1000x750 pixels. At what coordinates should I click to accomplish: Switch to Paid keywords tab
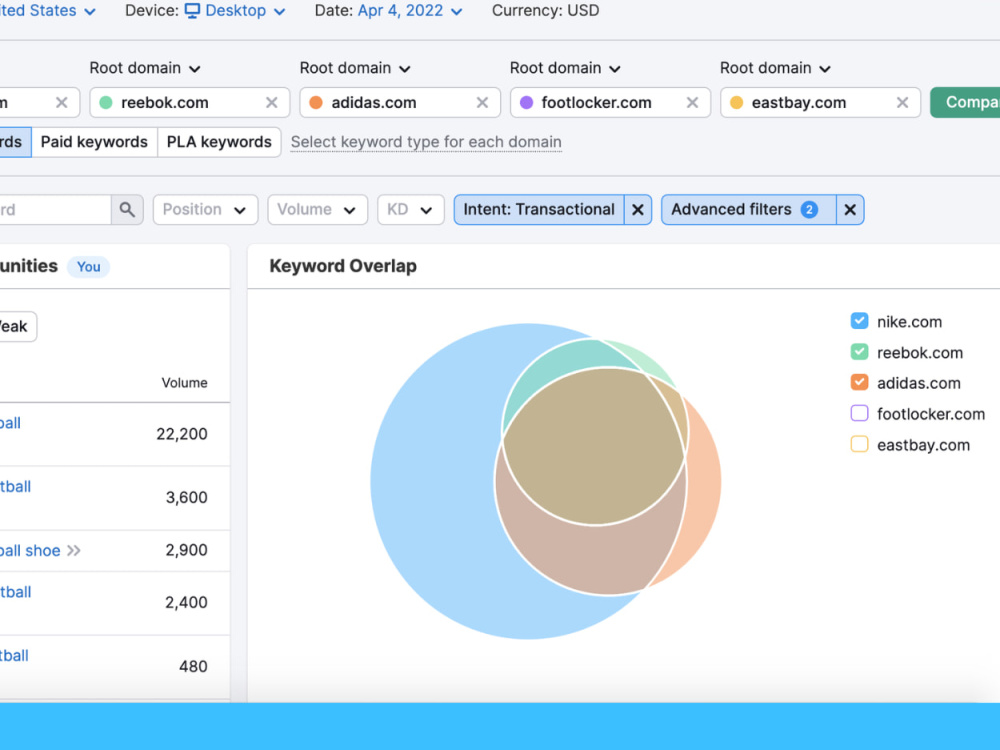pos(94,142)
